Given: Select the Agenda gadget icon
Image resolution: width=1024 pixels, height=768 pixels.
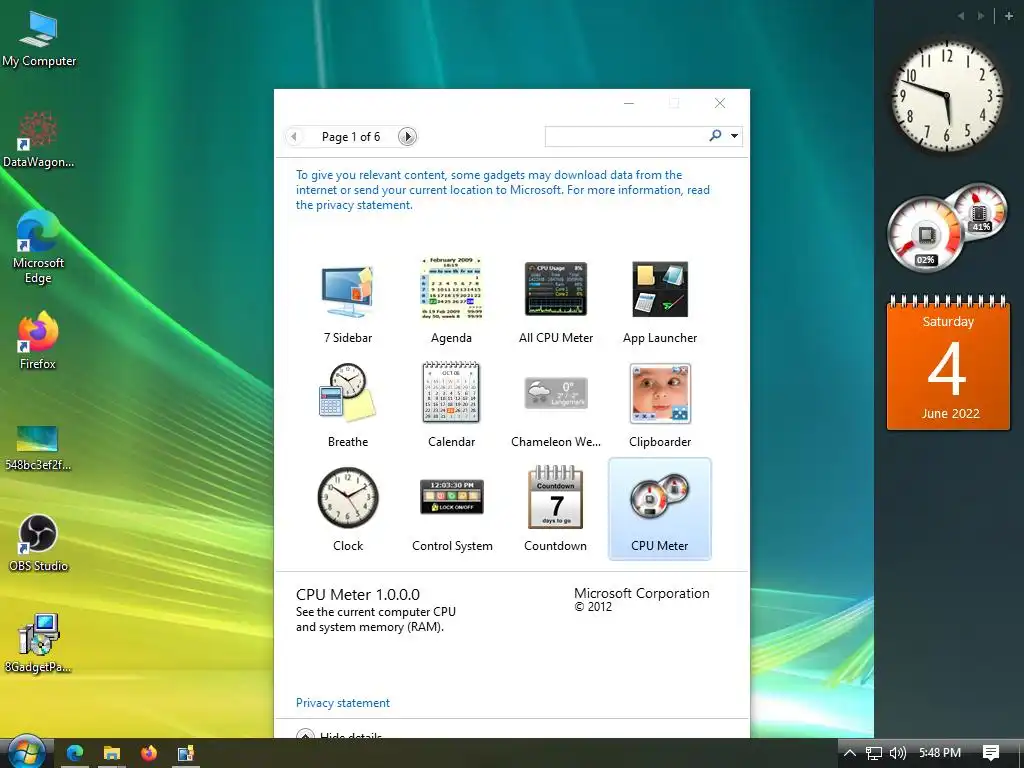Looking at the screenshot, I should (x=451, y=289).
